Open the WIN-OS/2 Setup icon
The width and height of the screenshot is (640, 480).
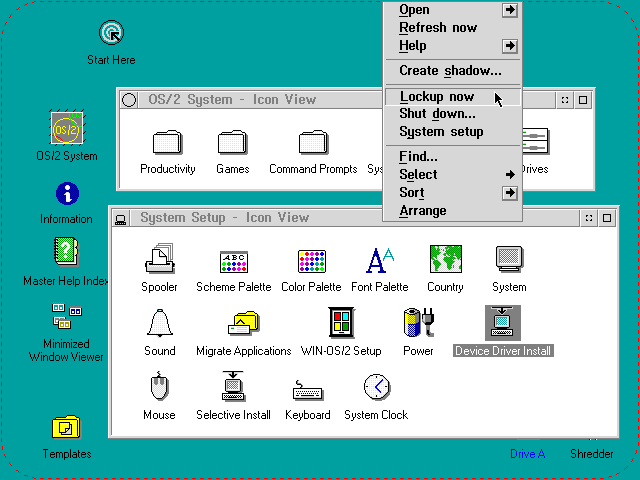tap(341, 322)
